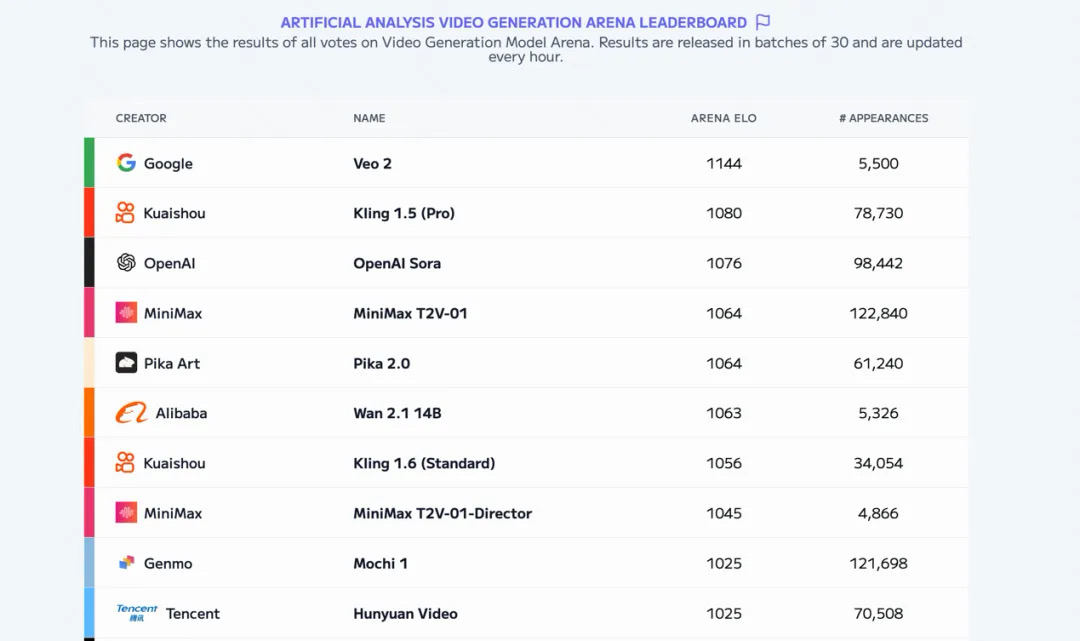This screenshot has width=1080, height=641.
Task: Click the Pika Art logo icon
Action: [x=126, y=363]
